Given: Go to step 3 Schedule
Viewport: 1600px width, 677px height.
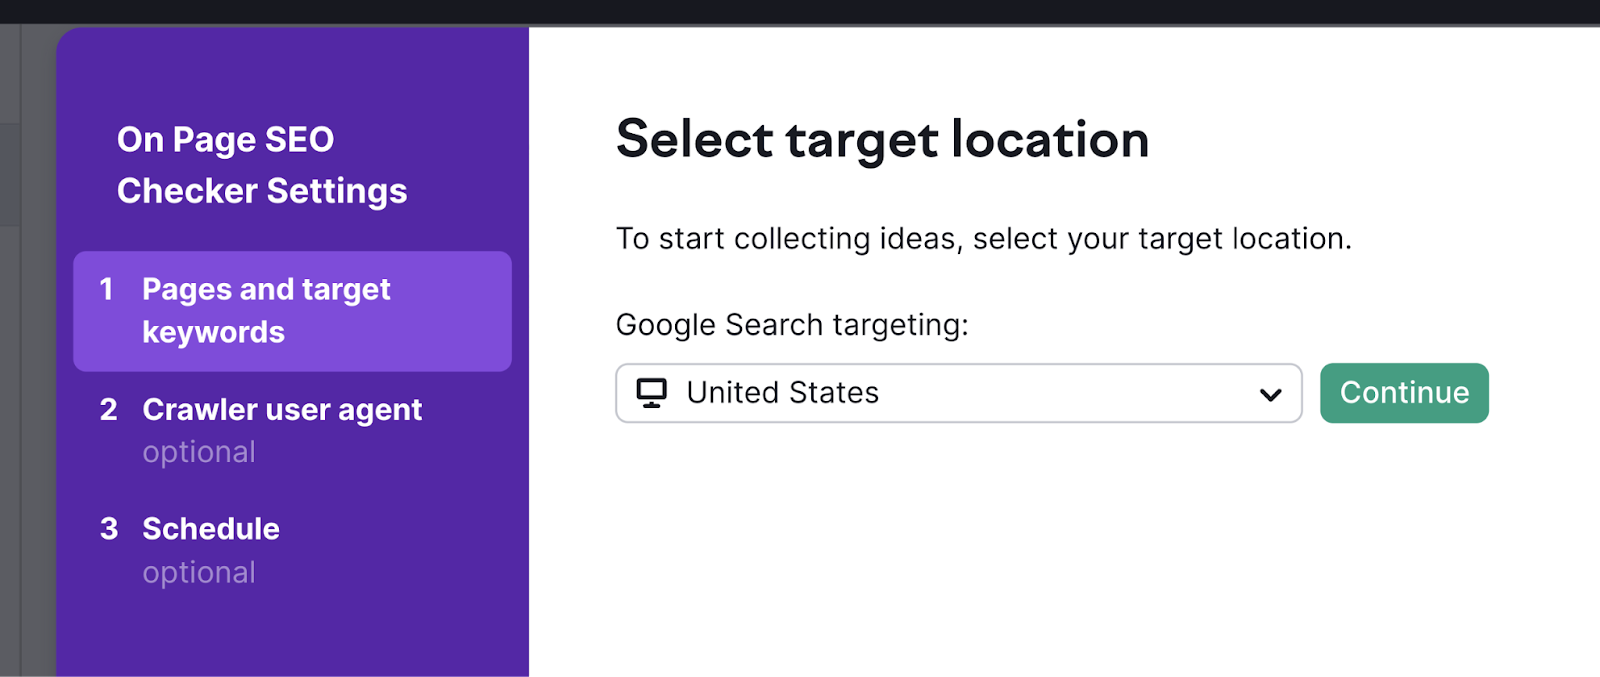Looking at the screenshot, I should 210,528.
